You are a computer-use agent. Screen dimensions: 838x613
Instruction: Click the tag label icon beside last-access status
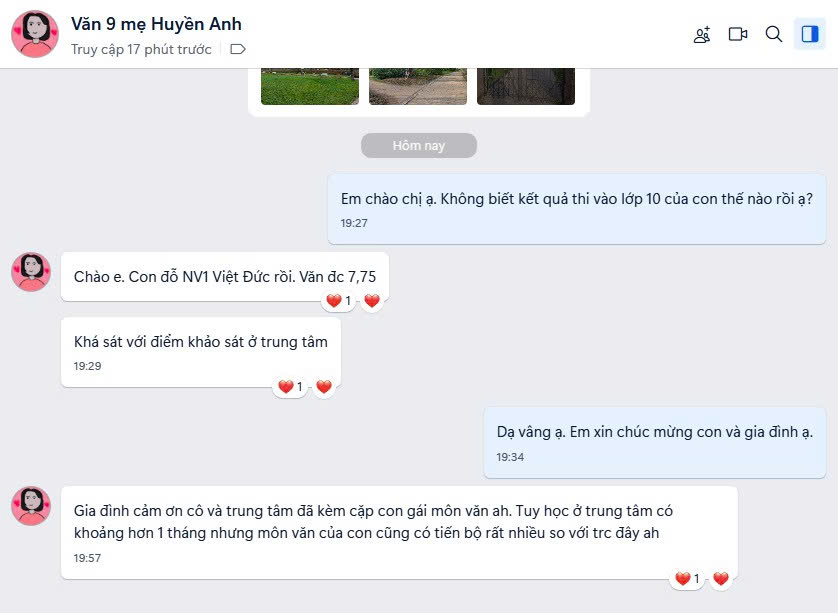tap(237, 49)
